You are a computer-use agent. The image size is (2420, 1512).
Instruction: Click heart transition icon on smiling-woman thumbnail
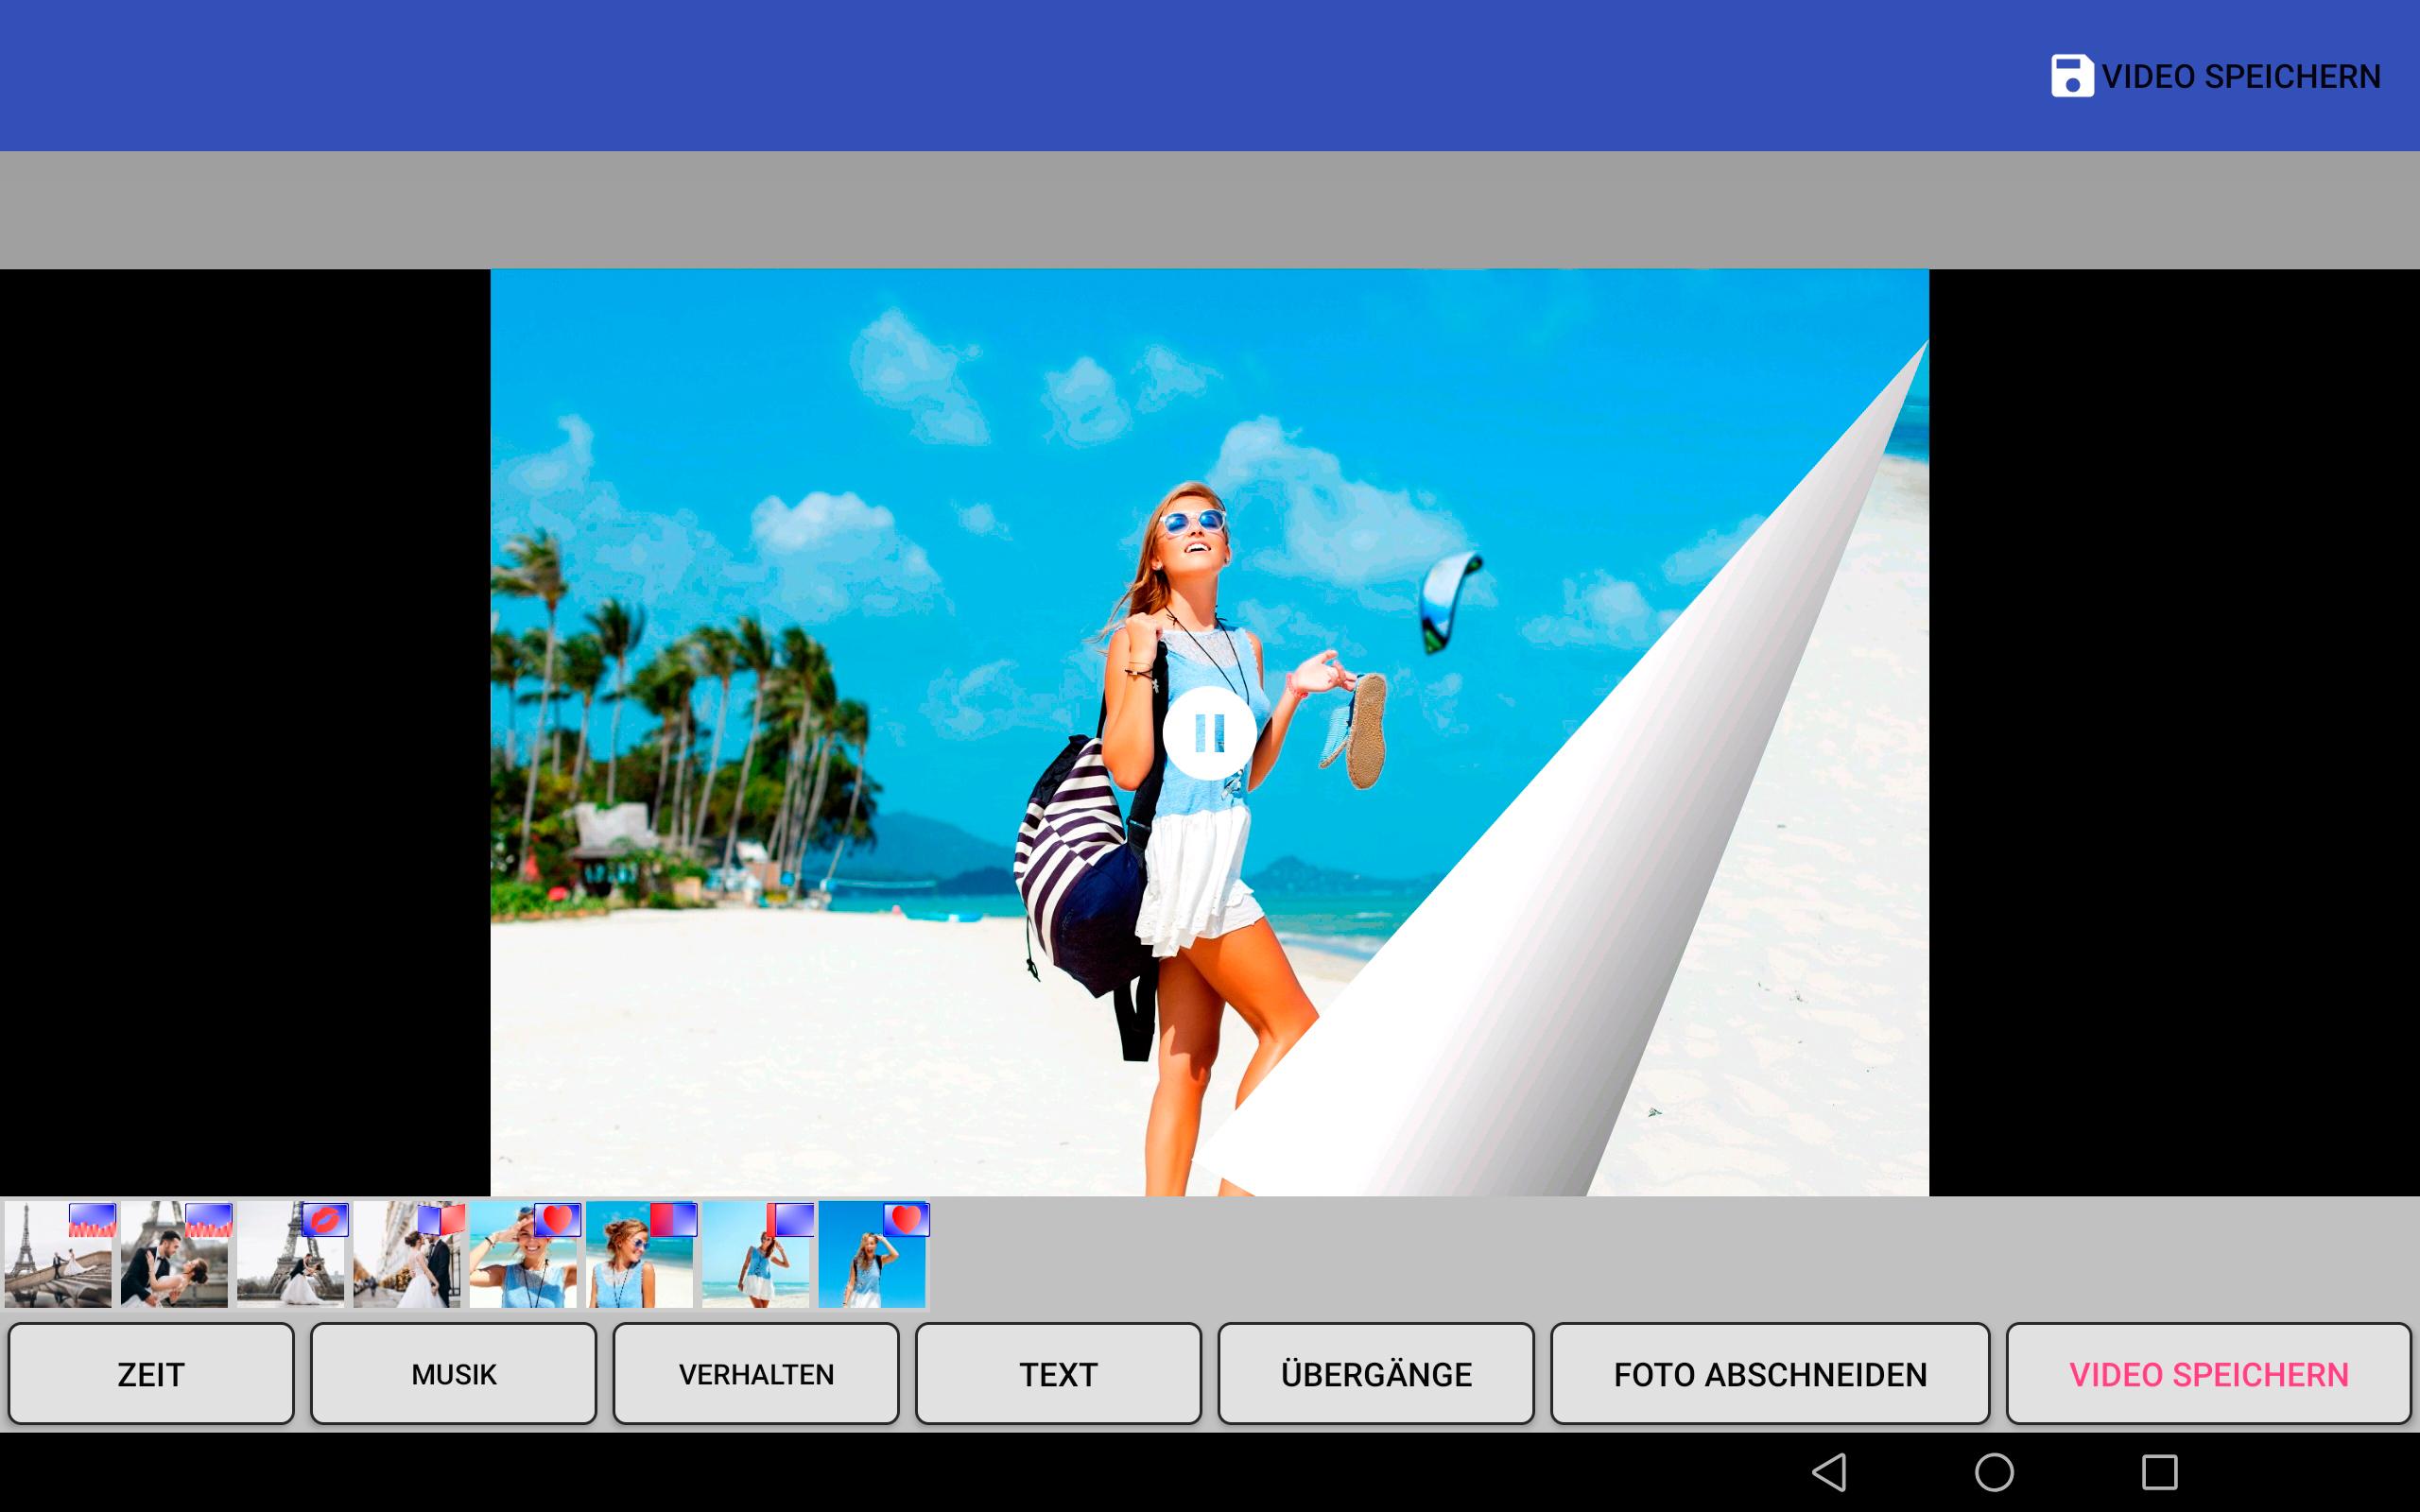[x=557, y=1220]
